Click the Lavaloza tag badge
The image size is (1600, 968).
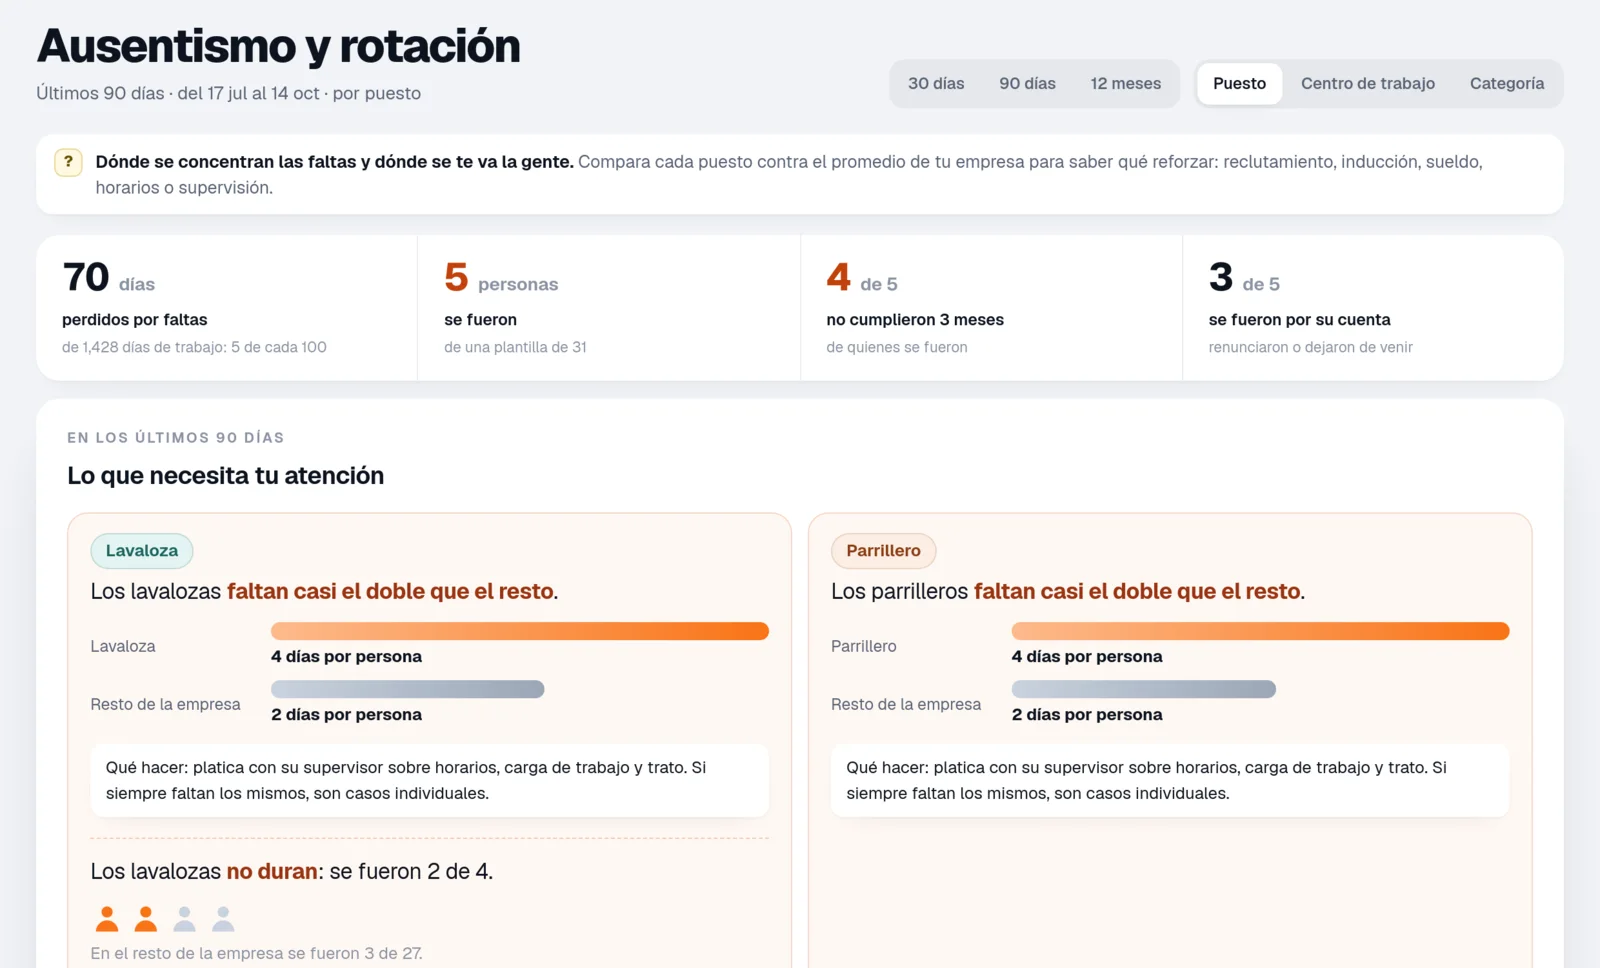(142, 551)
